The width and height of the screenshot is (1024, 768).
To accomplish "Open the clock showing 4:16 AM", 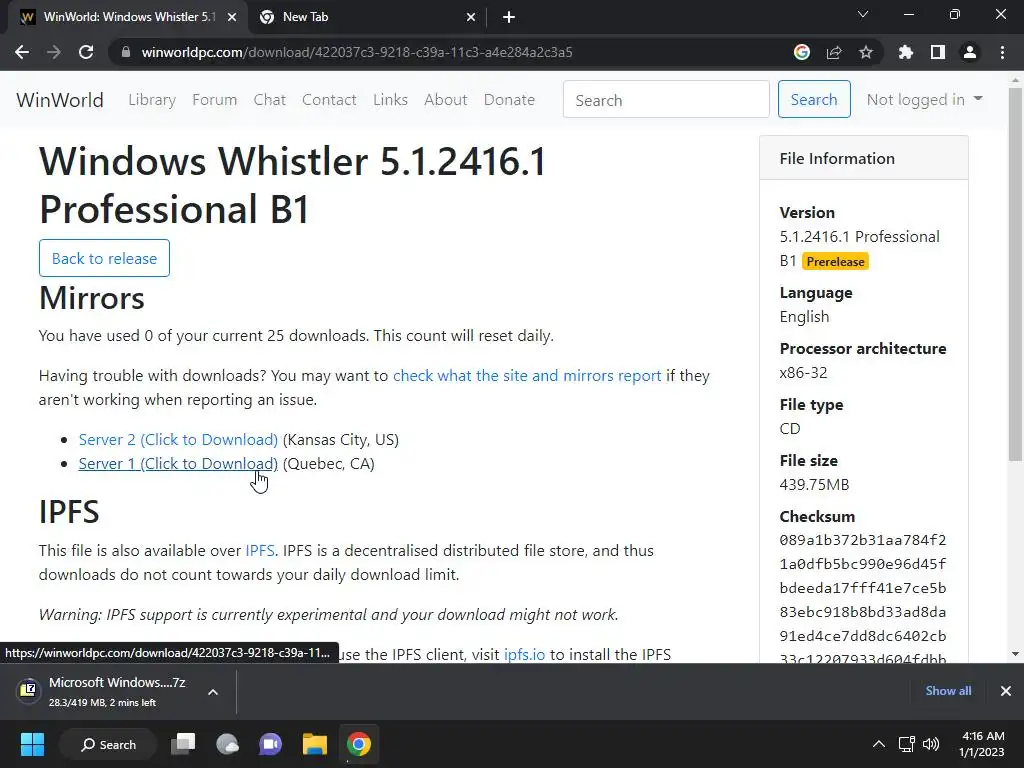I will 982,744.
